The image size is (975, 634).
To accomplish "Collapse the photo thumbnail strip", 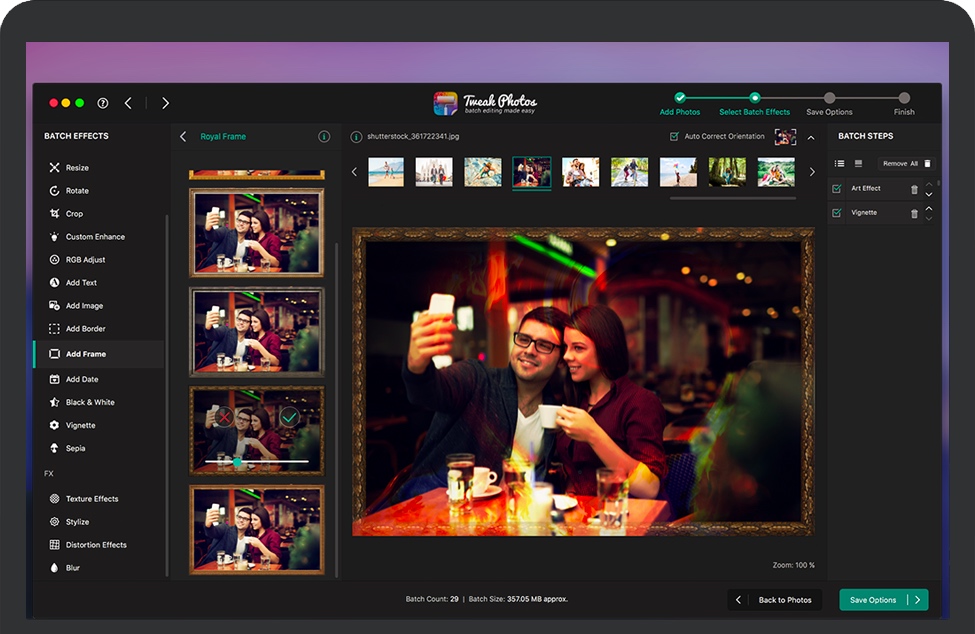I will [x=811, y=137].
